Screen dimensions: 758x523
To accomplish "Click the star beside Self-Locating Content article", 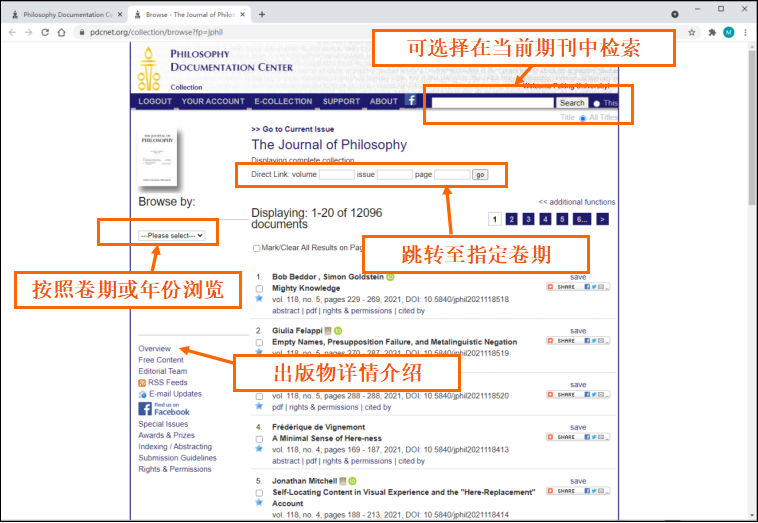I will [259, 503].
